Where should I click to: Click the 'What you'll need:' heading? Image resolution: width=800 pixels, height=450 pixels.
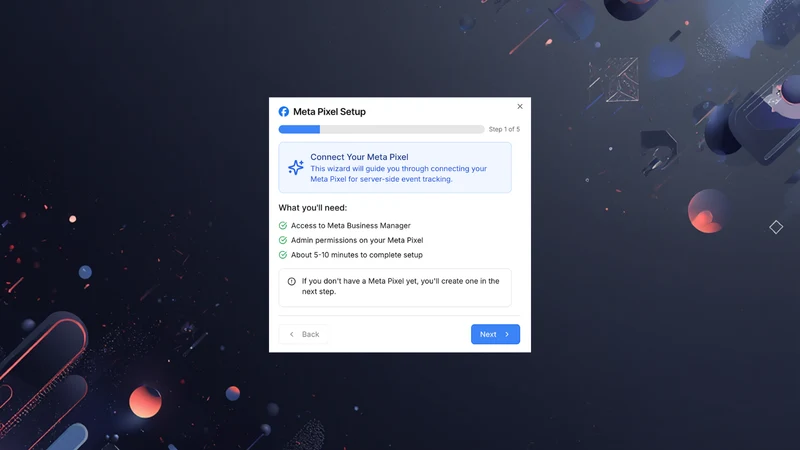tap(313, 208)
